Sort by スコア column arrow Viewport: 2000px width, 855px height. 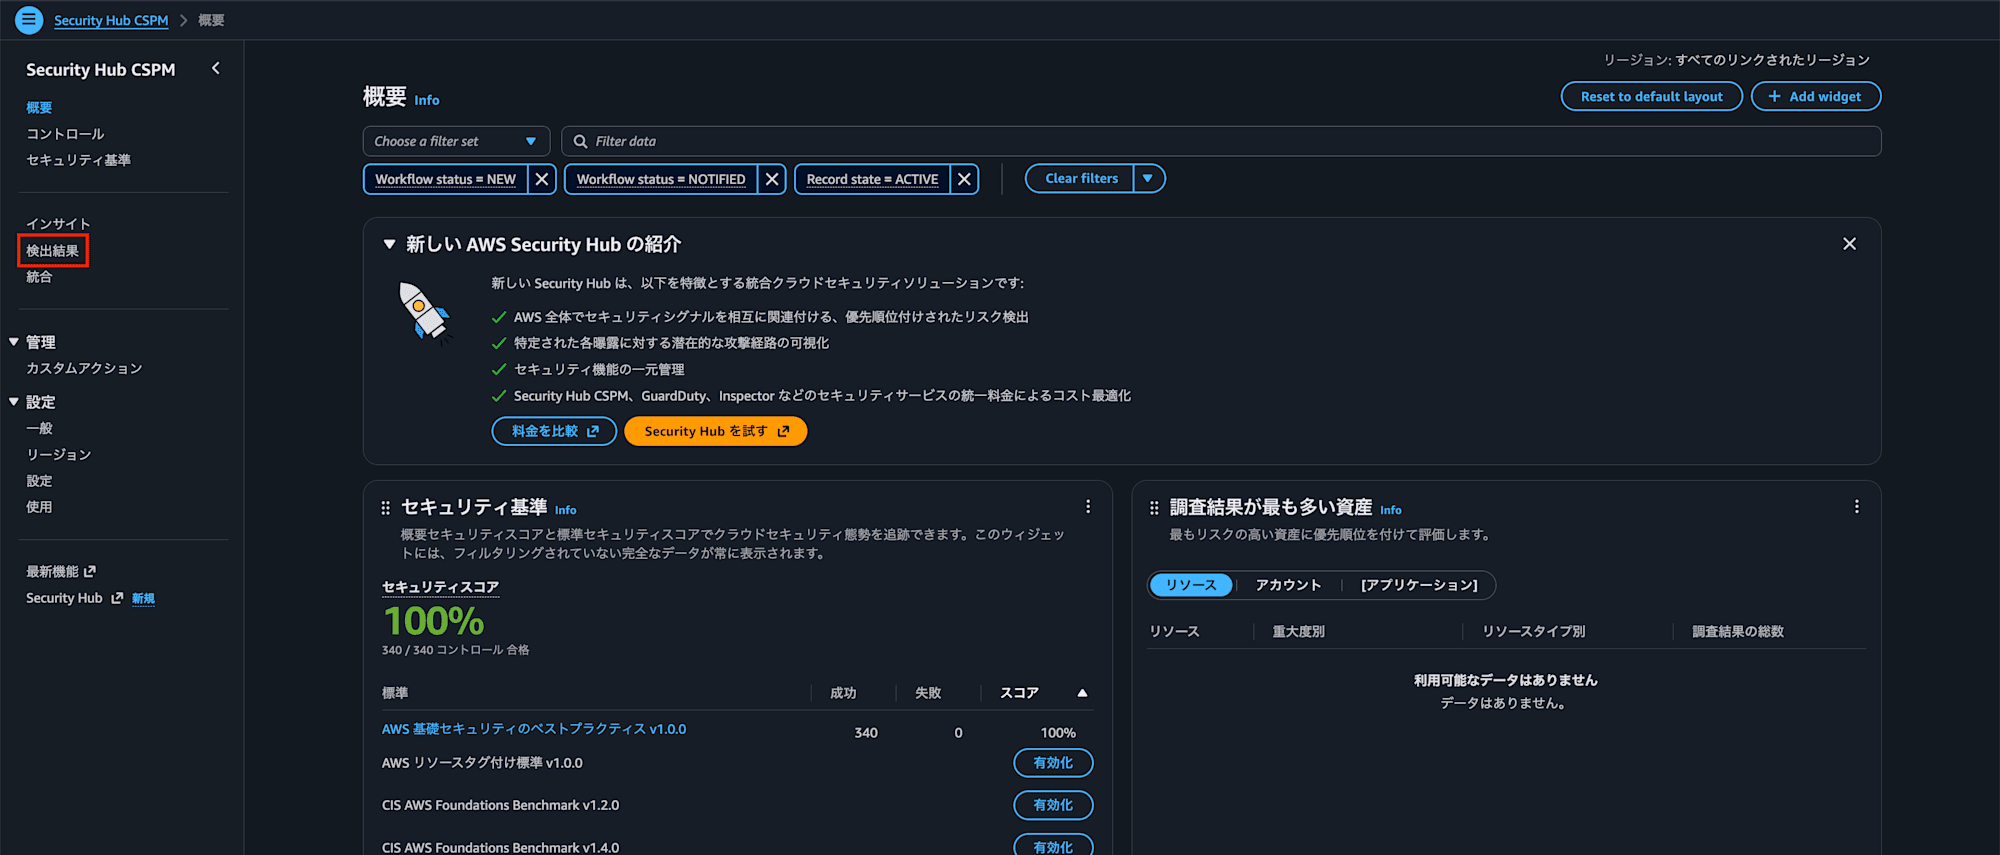1082,693
